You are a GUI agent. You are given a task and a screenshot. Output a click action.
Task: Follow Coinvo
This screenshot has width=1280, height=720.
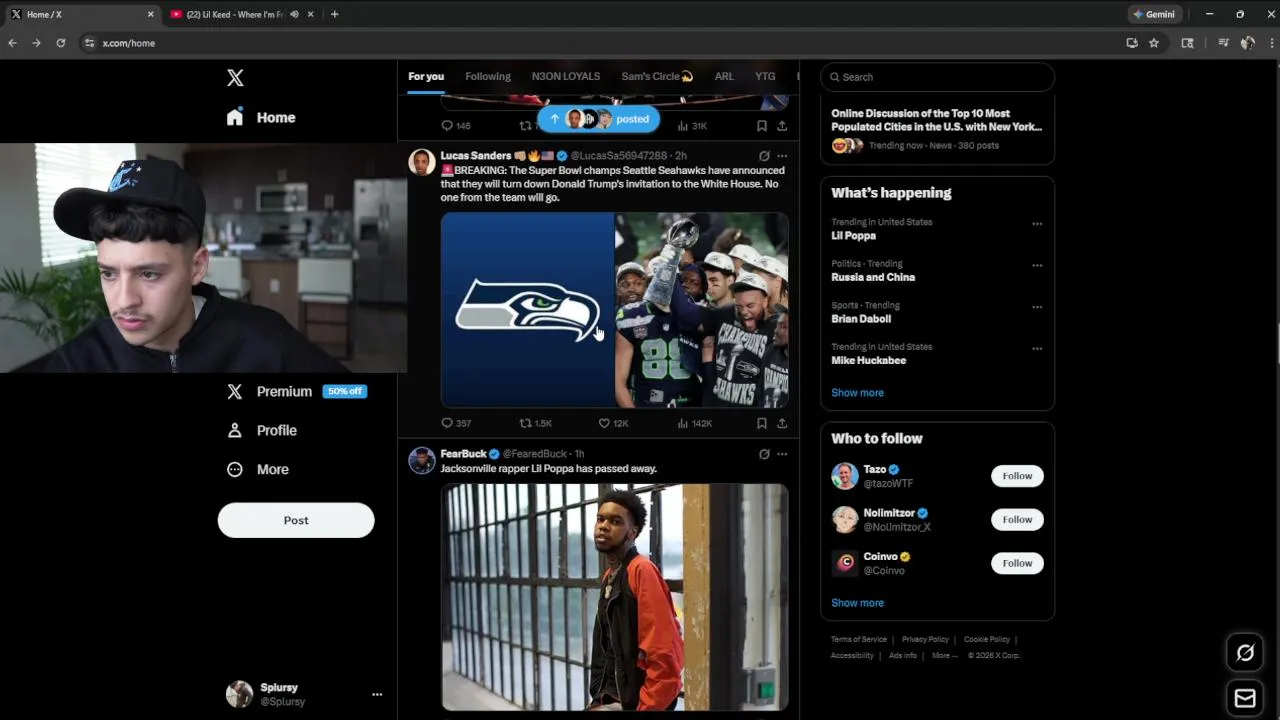tap(1017, 563)
